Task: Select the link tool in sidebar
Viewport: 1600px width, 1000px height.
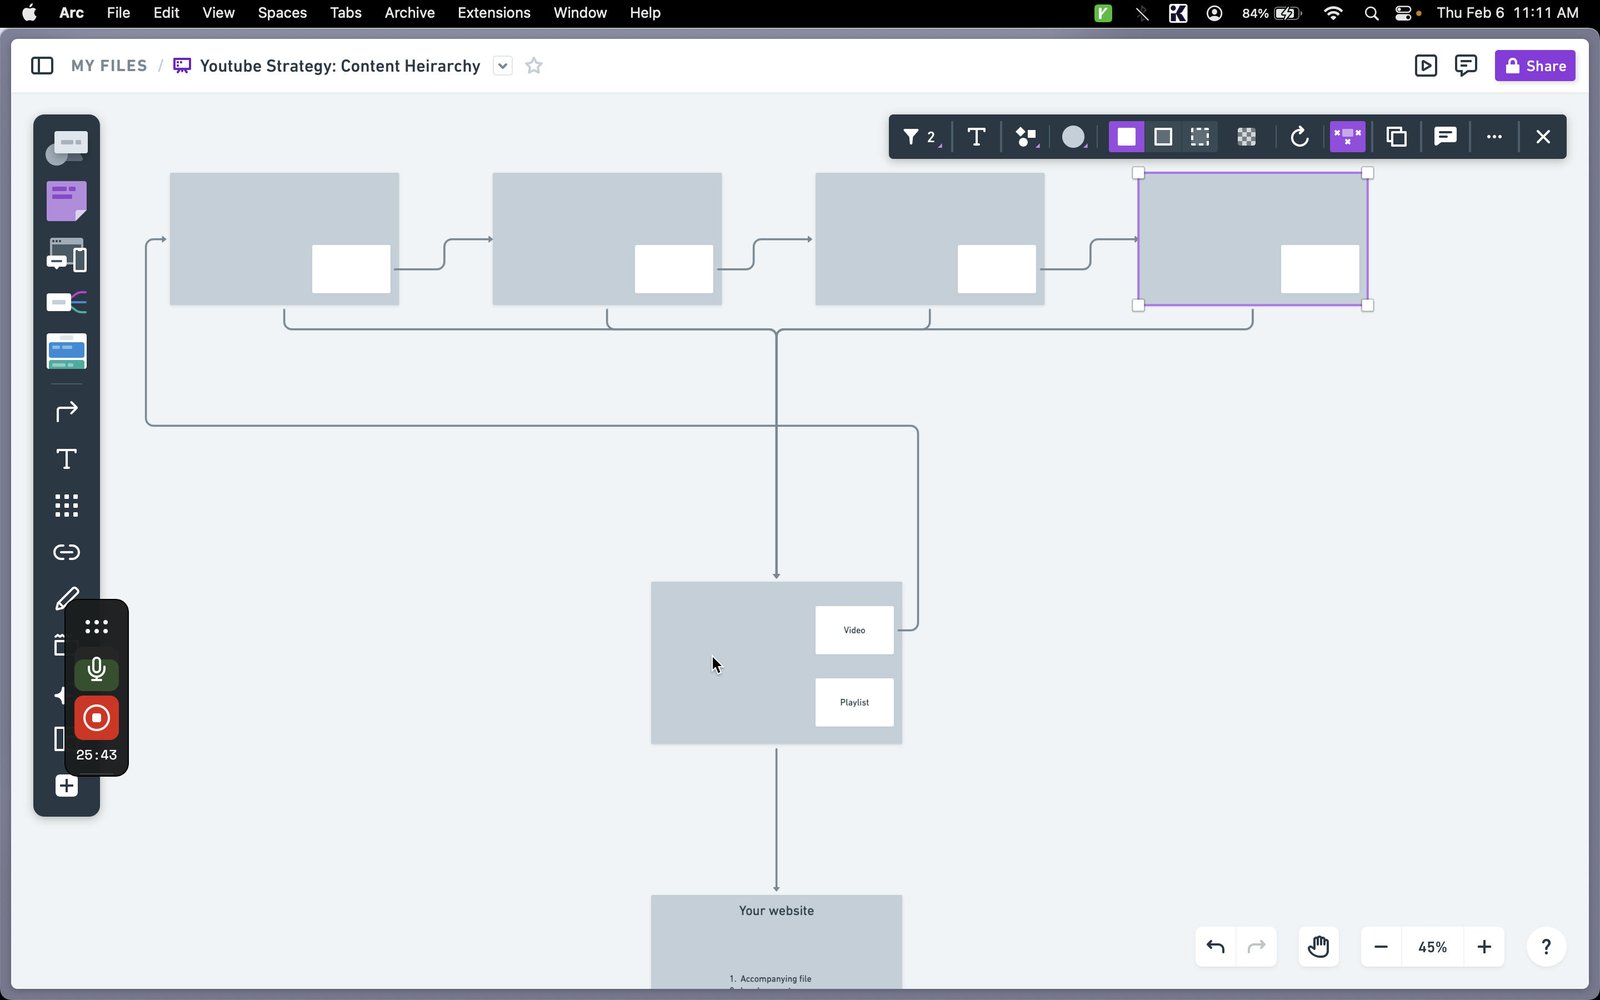Action: 66,552
